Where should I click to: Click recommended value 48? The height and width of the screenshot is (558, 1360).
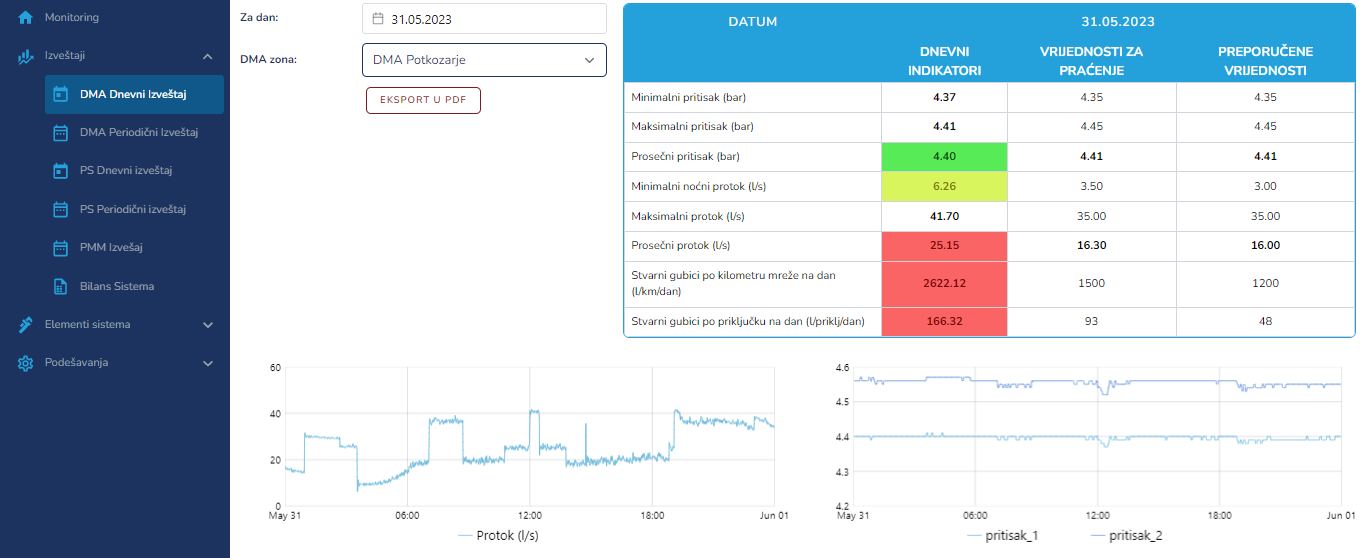point(1265,322)
